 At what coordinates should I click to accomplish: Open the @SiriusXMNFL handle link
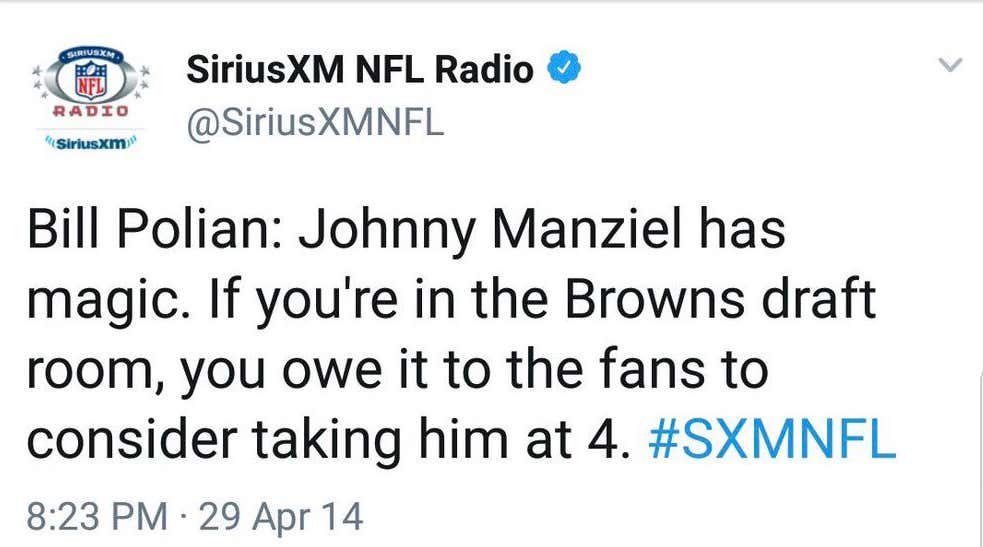coord(315,122)
